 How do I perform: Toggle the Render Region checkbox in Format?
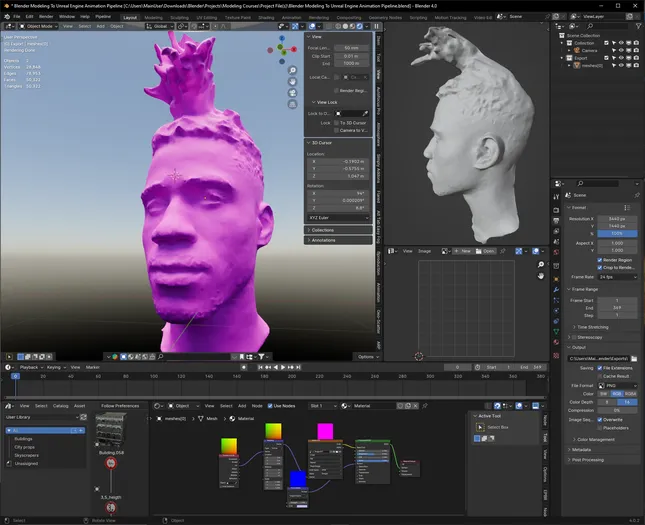click(x=599, y=260)
